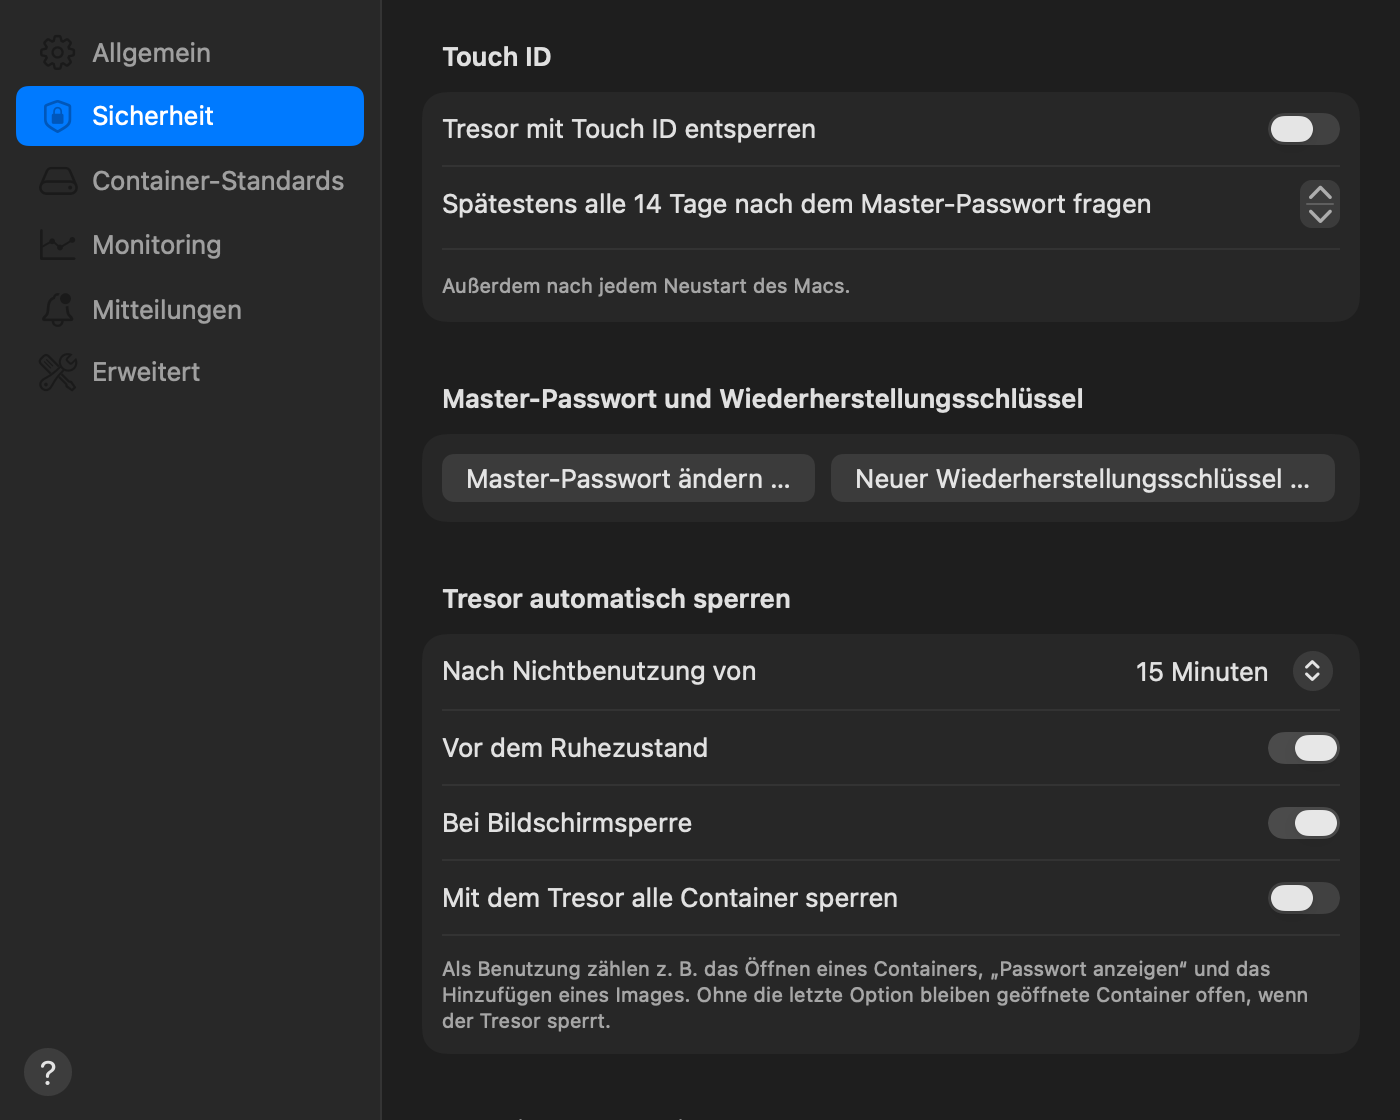Click the wrench tools icon for Erweitert
The width and height of the screenshot is (1400, 1120).
click(58, 372)
